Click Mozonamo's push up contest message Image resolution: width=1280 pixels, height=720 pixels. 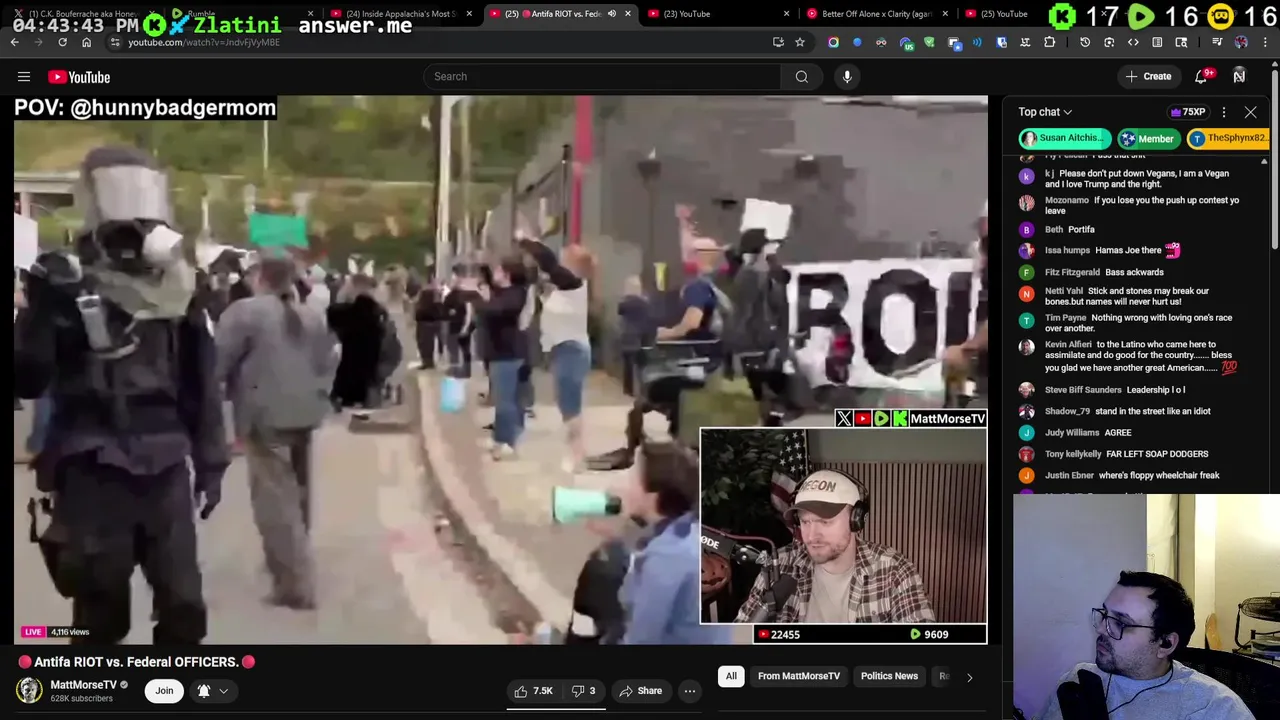click(1142, 205)
